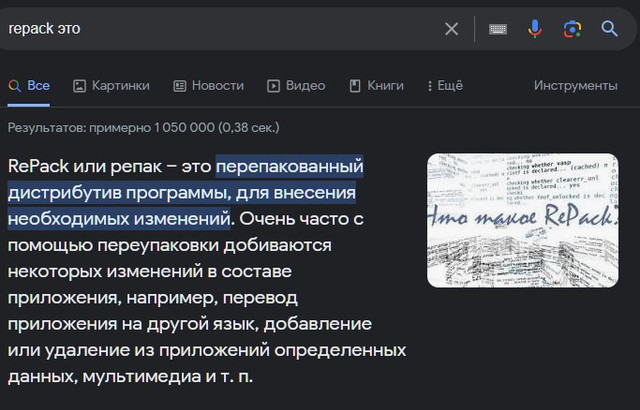This screenshot has width=640, height=410.
Task: Switch to the Новости tab label
Action: click(x=217, y=86)
